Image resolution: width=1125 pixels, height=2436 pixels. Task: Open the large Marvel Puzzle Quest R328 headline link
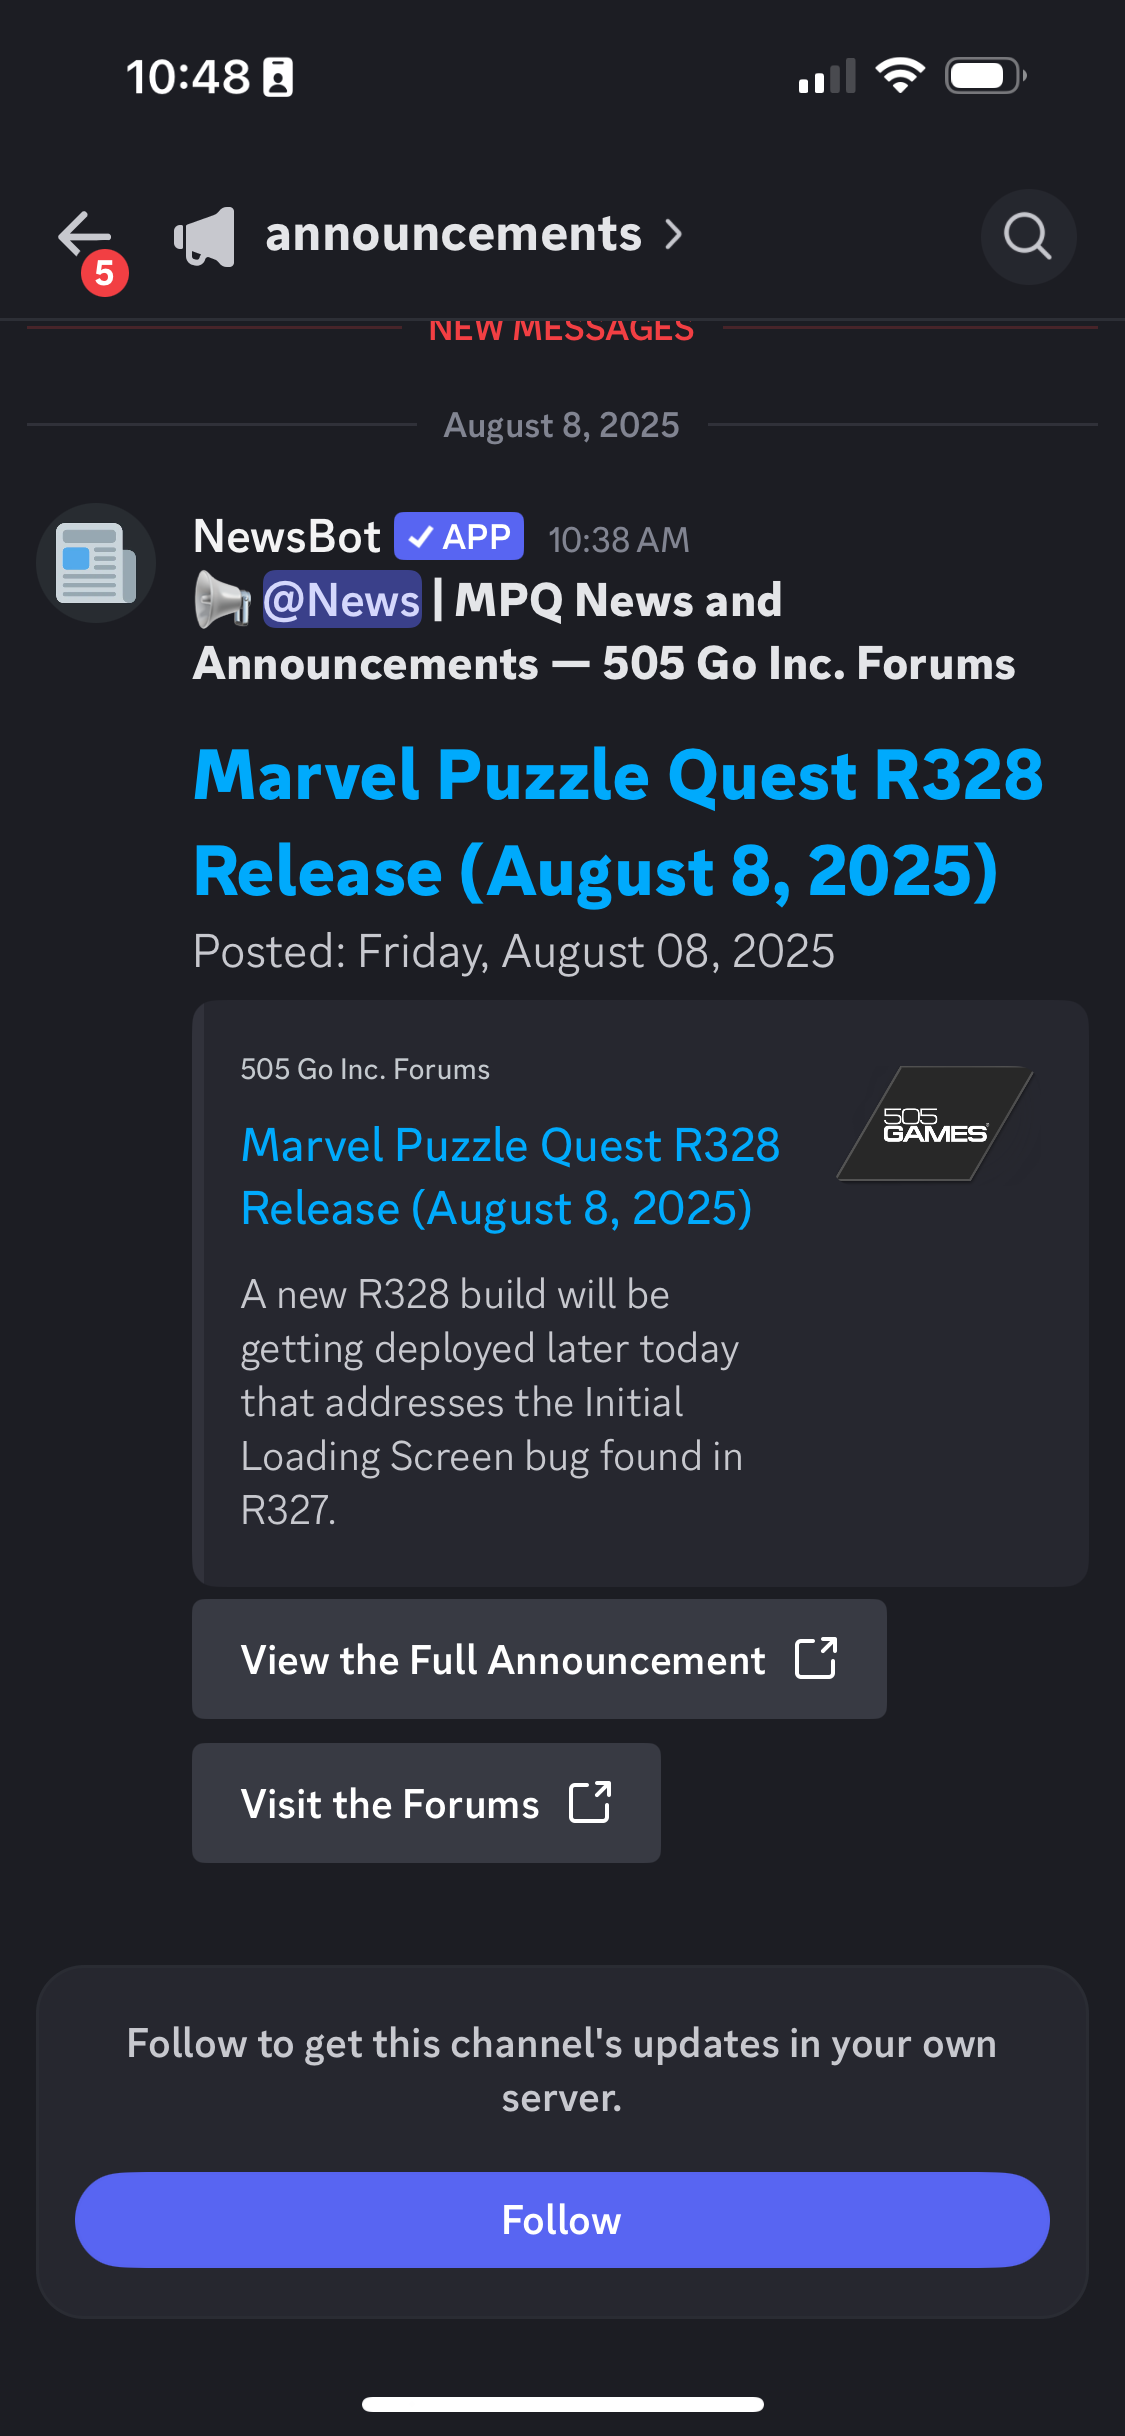point(618,823)
